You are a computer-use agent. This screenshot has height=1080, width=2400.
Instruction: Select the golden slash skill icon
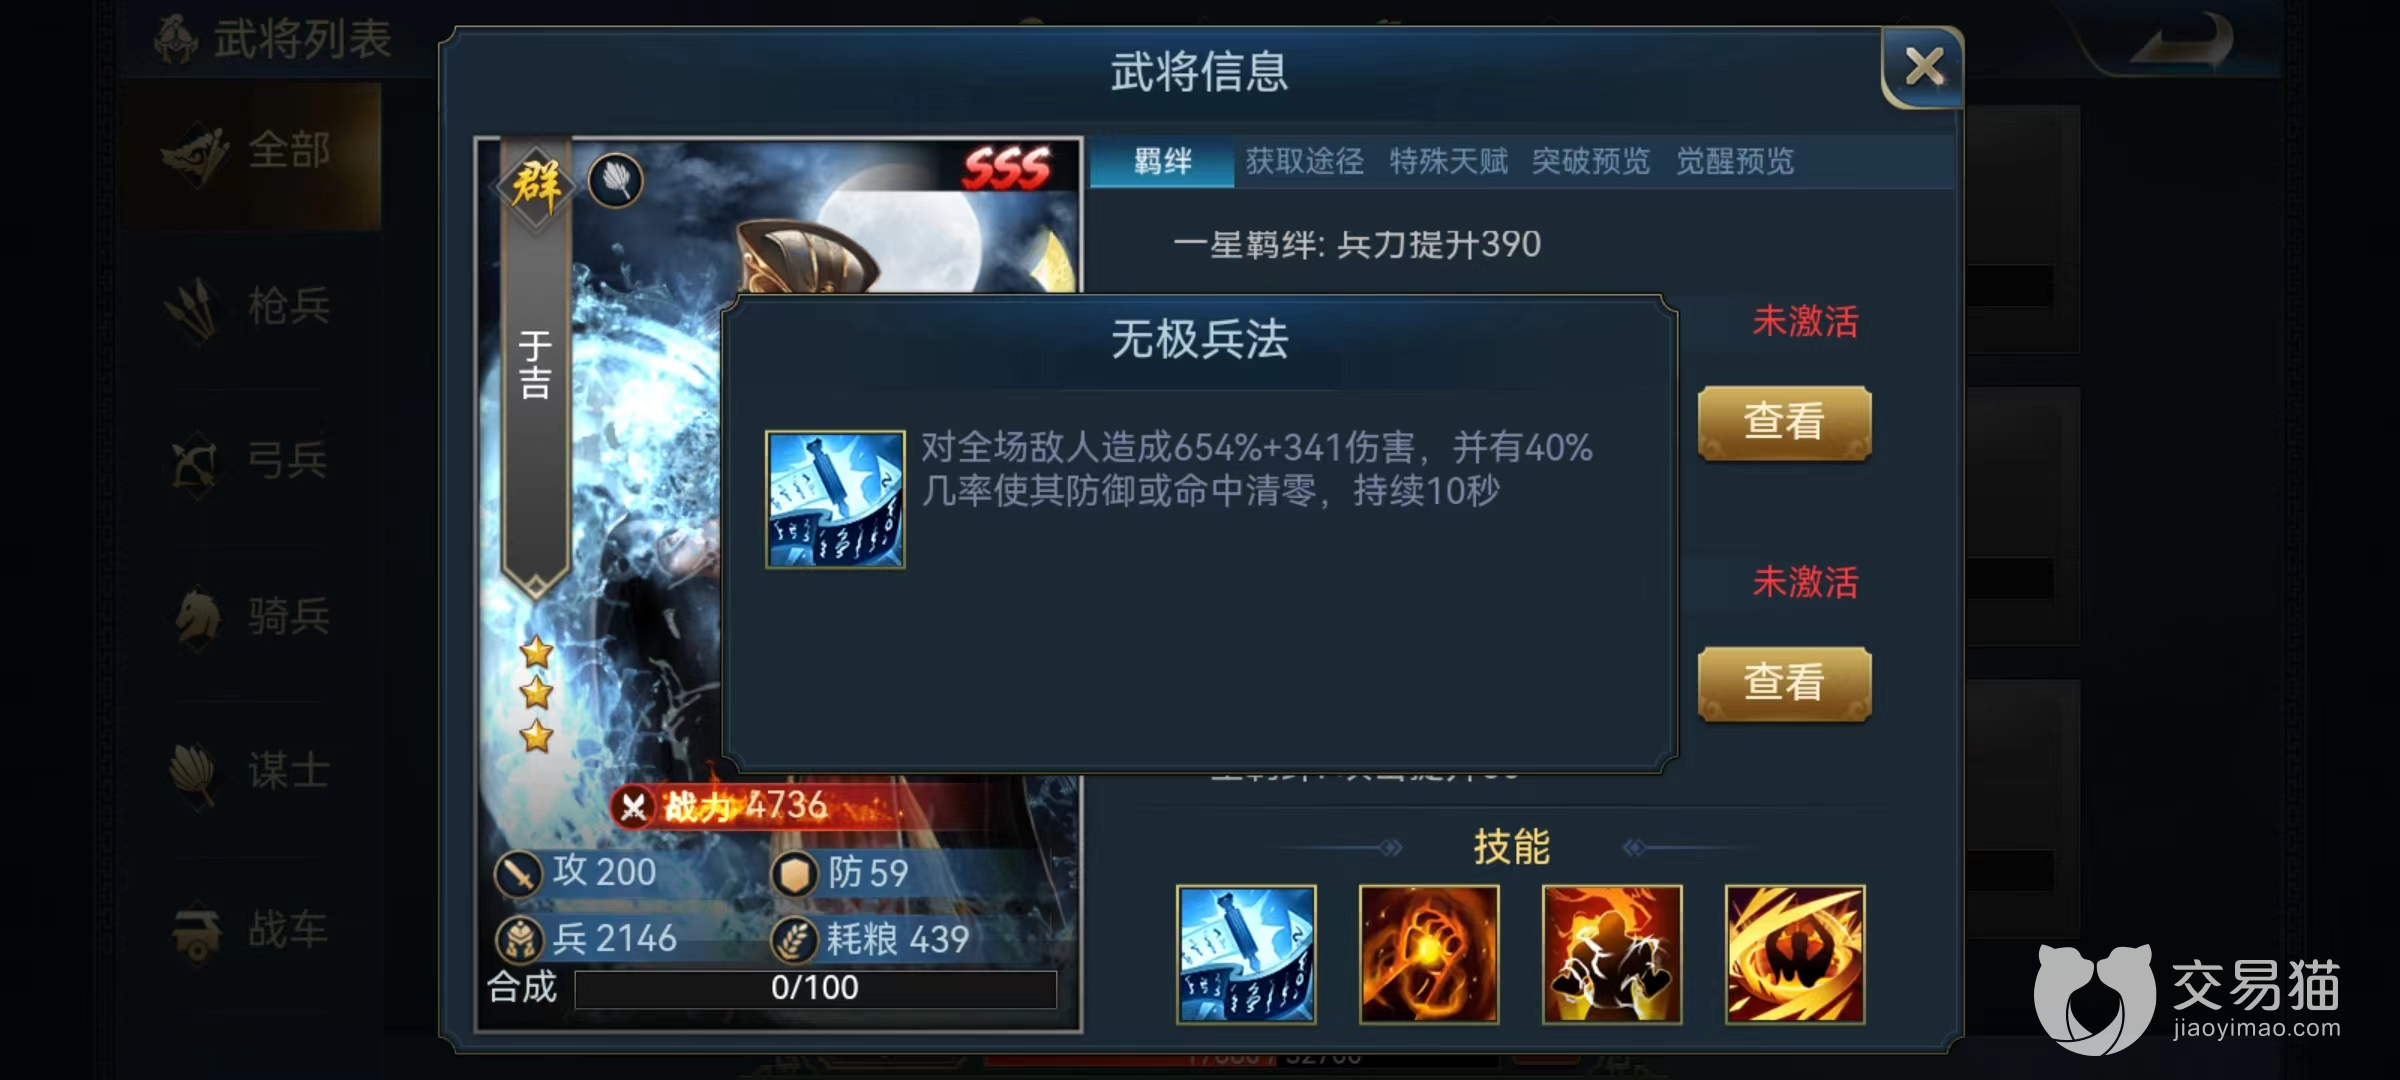click(x=1795, y=954)
